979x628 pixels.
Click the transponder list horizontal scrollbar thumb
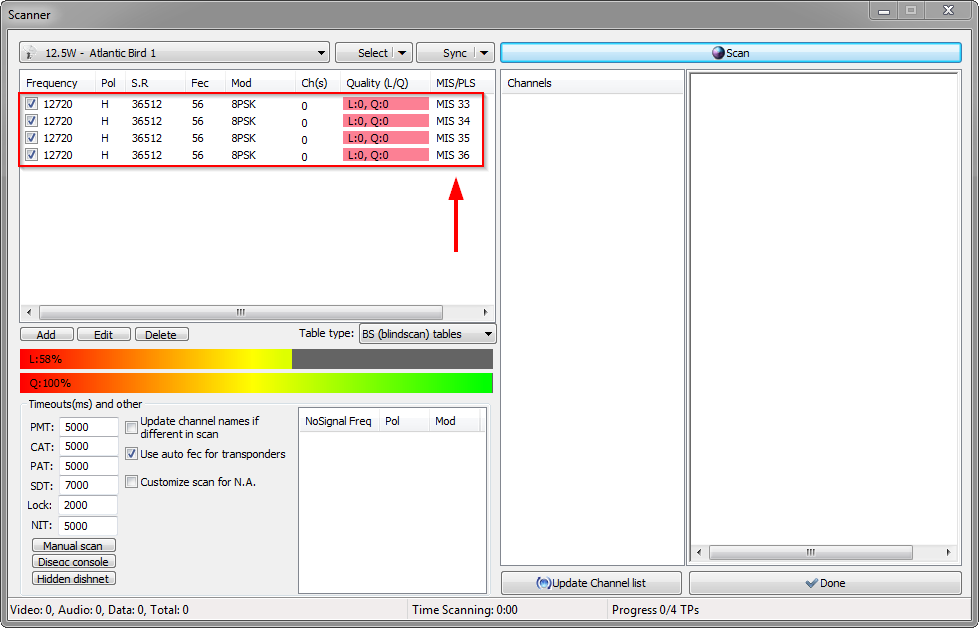[x=241, y=312]
